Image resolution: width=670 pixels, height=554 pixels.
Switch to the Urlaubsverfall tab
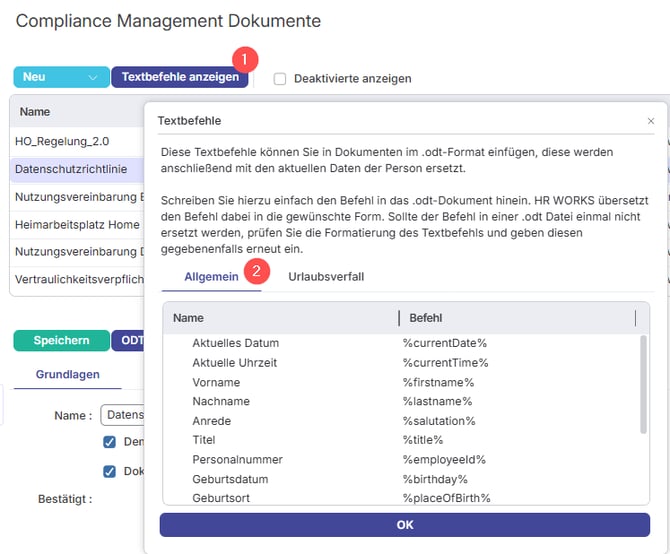tap(325, 276)
